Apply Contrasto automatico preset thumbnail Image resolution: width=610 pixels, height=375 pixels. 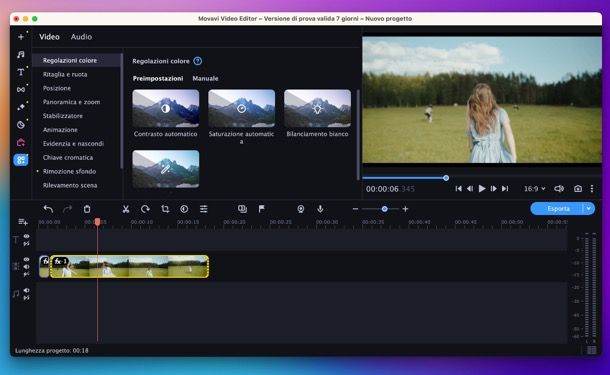(166, 109)
